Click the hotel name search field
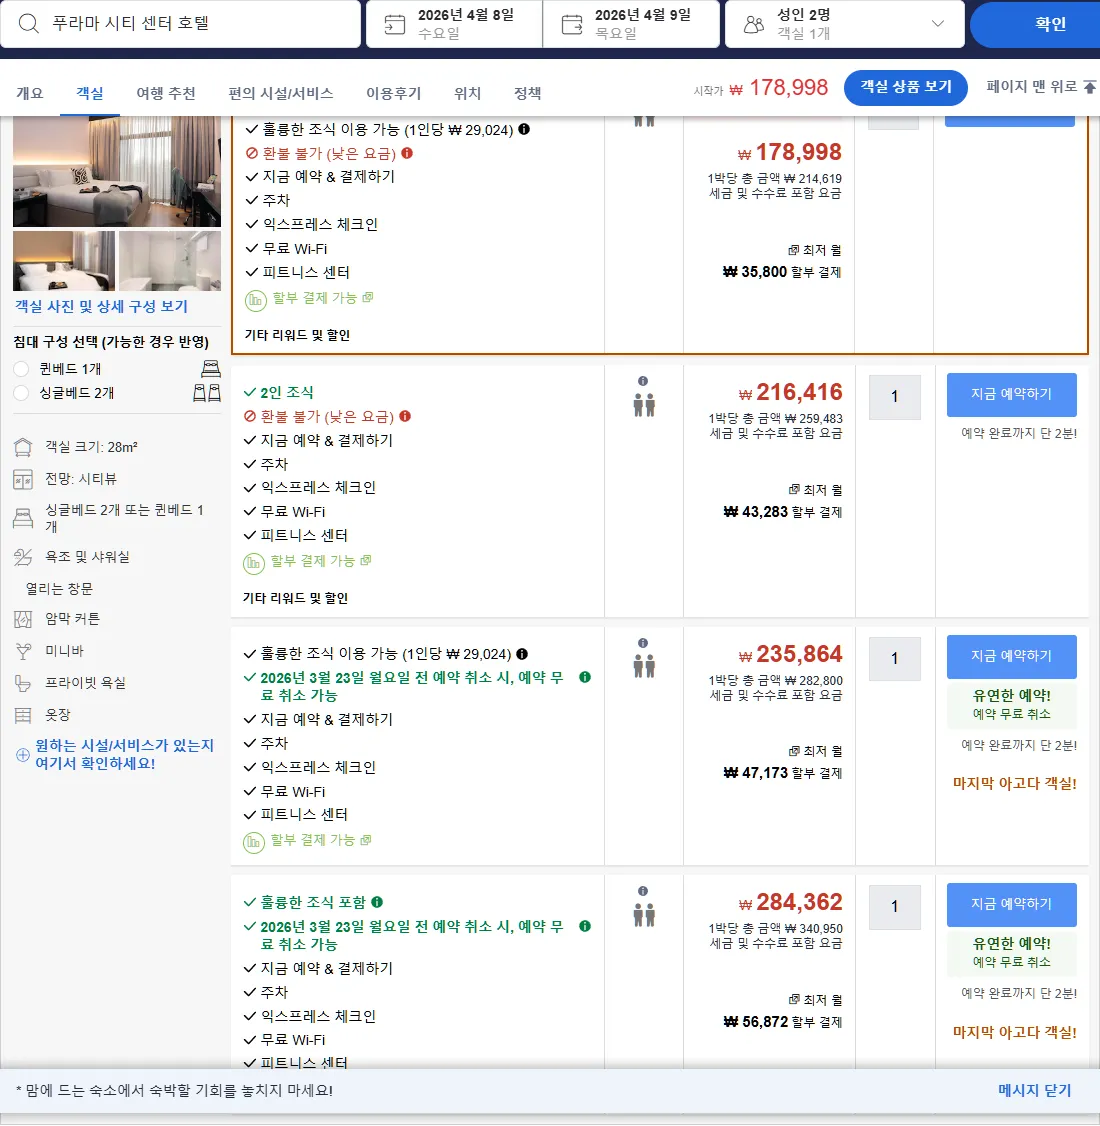 181,24
